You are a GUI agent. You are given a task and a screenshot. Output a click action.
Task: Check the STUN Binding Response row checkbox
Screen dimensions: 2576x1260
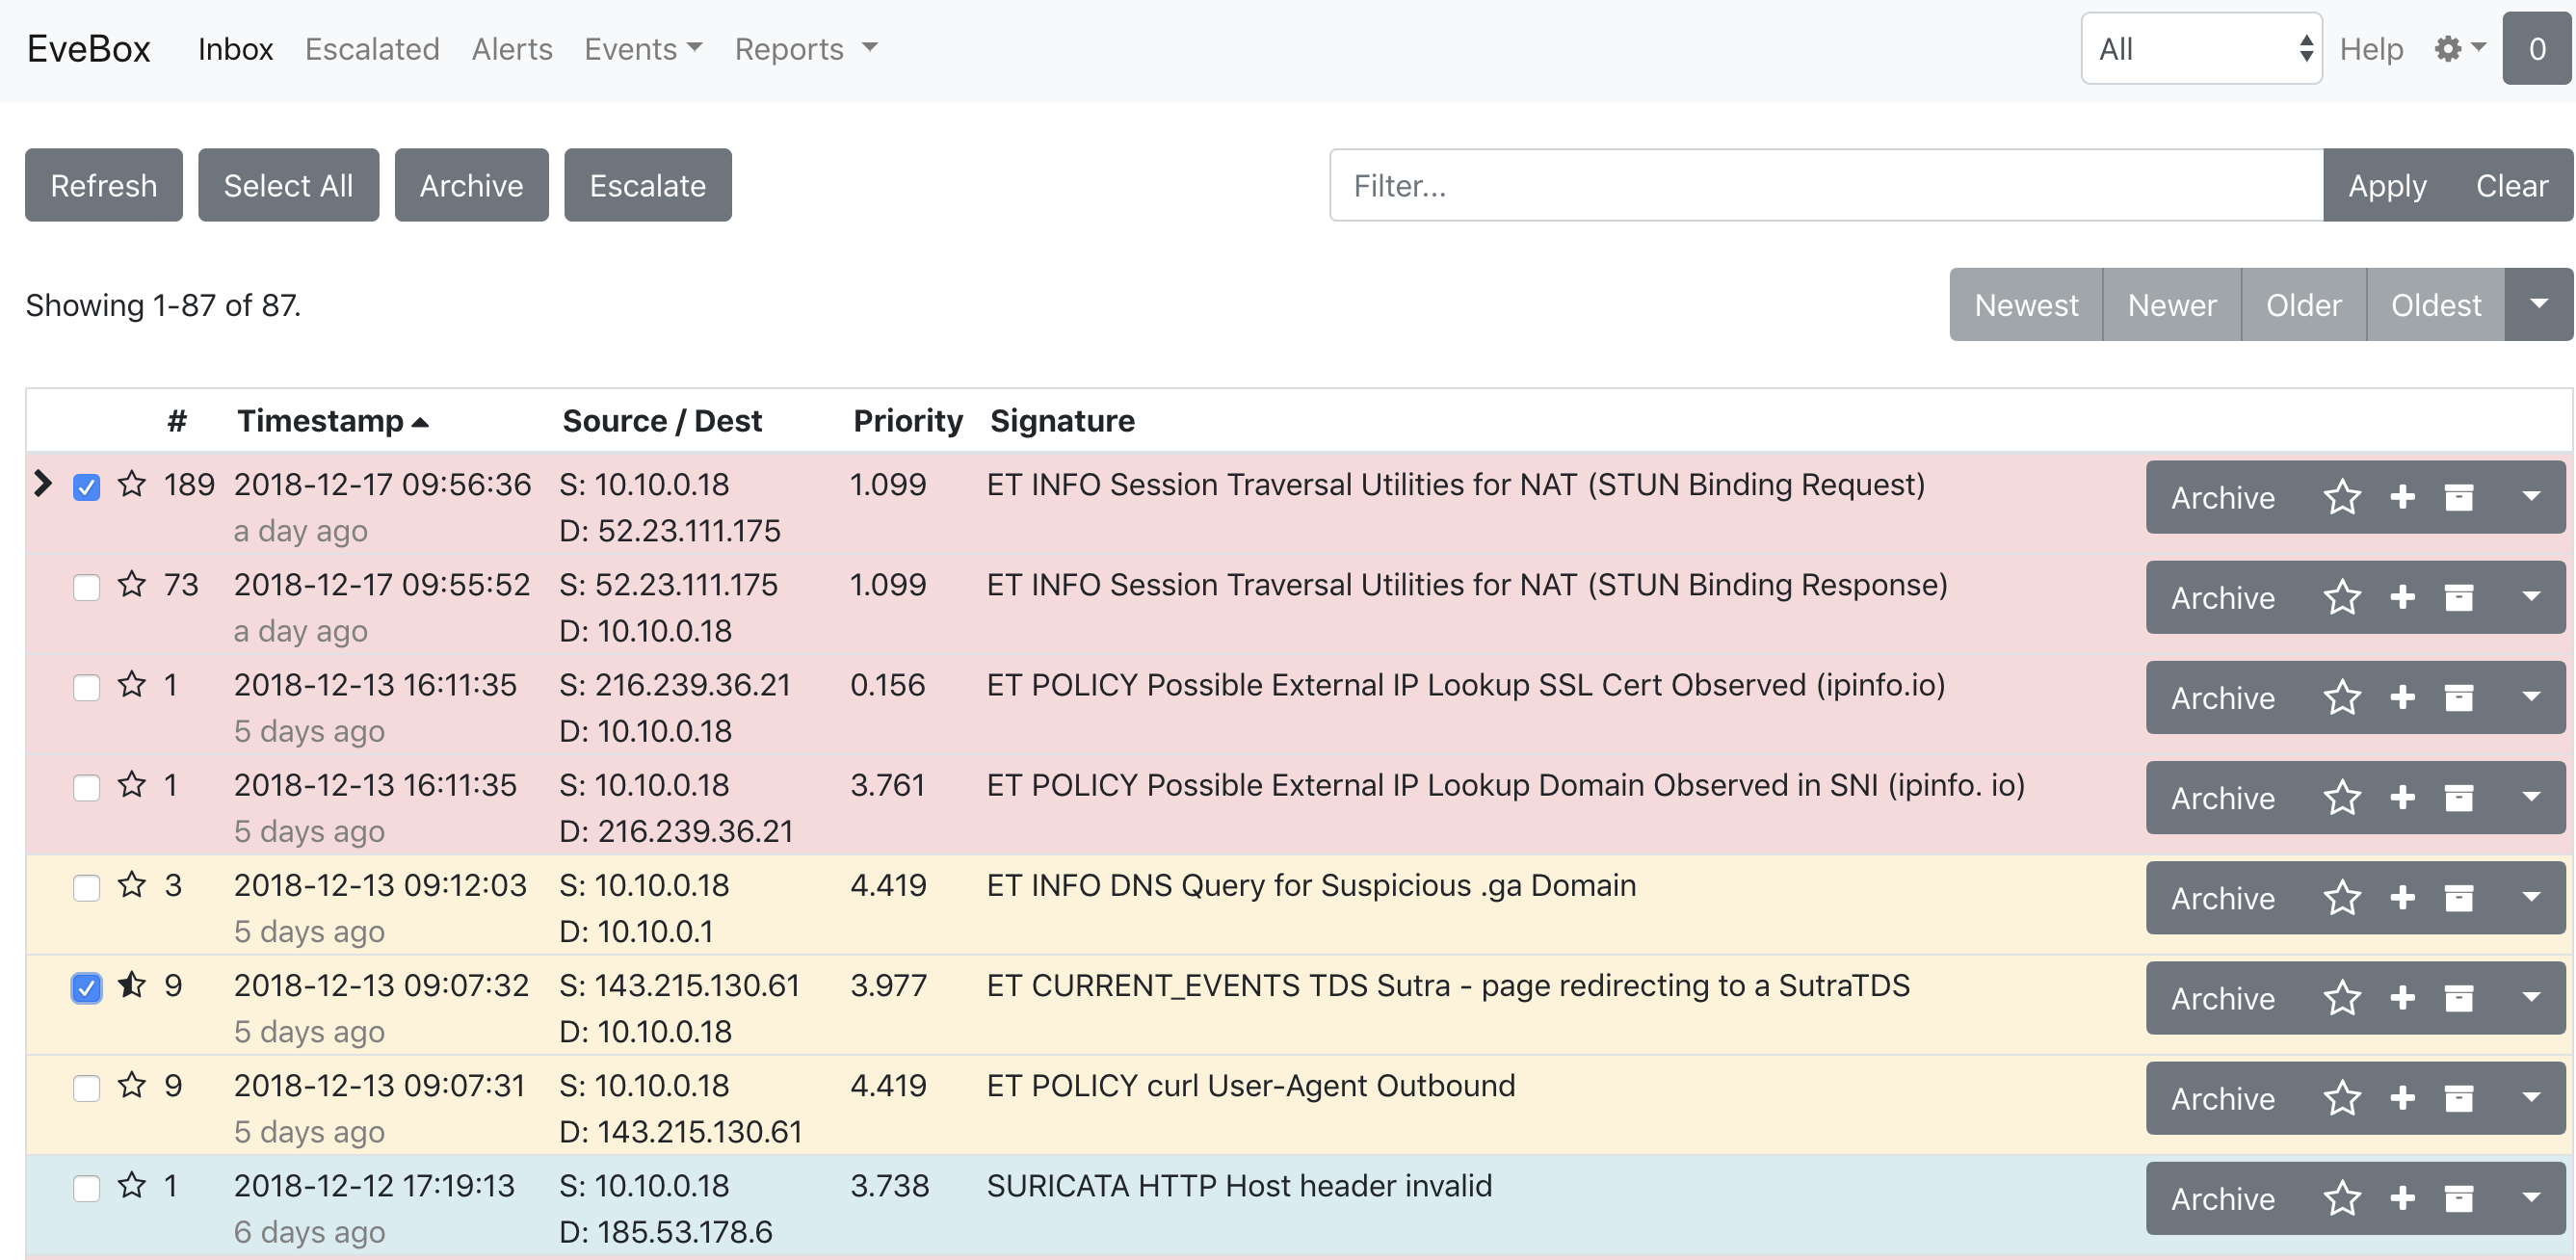(87, 588)
